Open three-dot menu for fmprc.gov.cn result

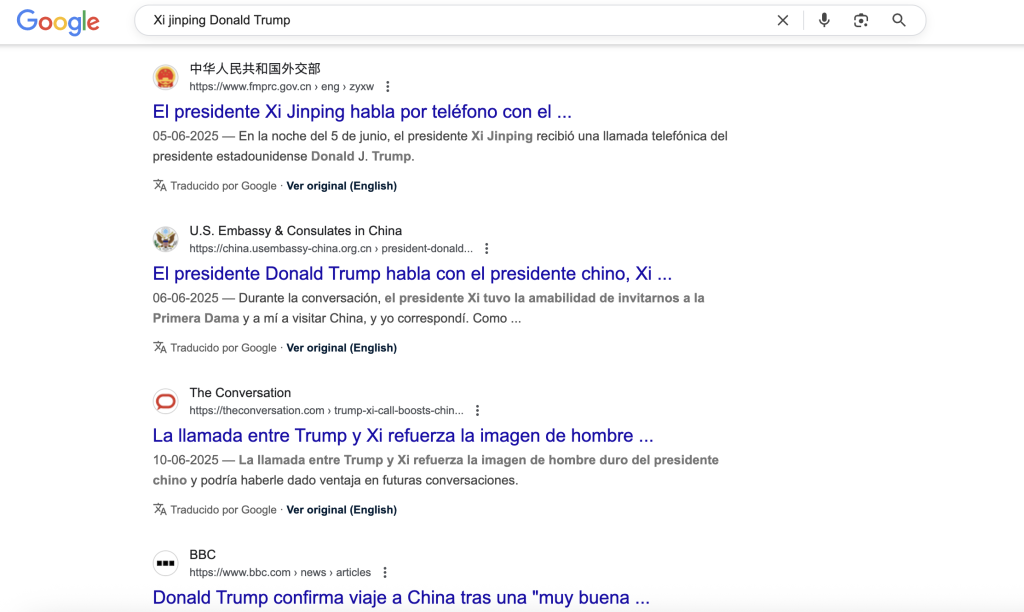[387, 86]
